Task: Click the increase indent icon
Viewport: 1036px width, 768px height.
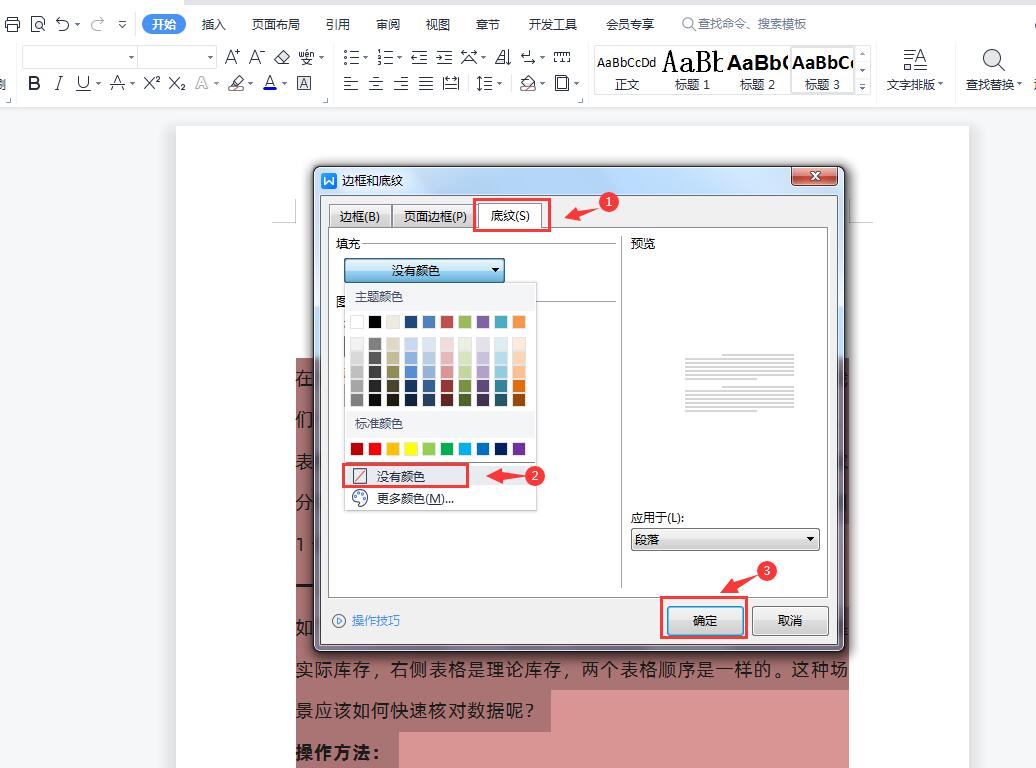Action: coord(447,58)
